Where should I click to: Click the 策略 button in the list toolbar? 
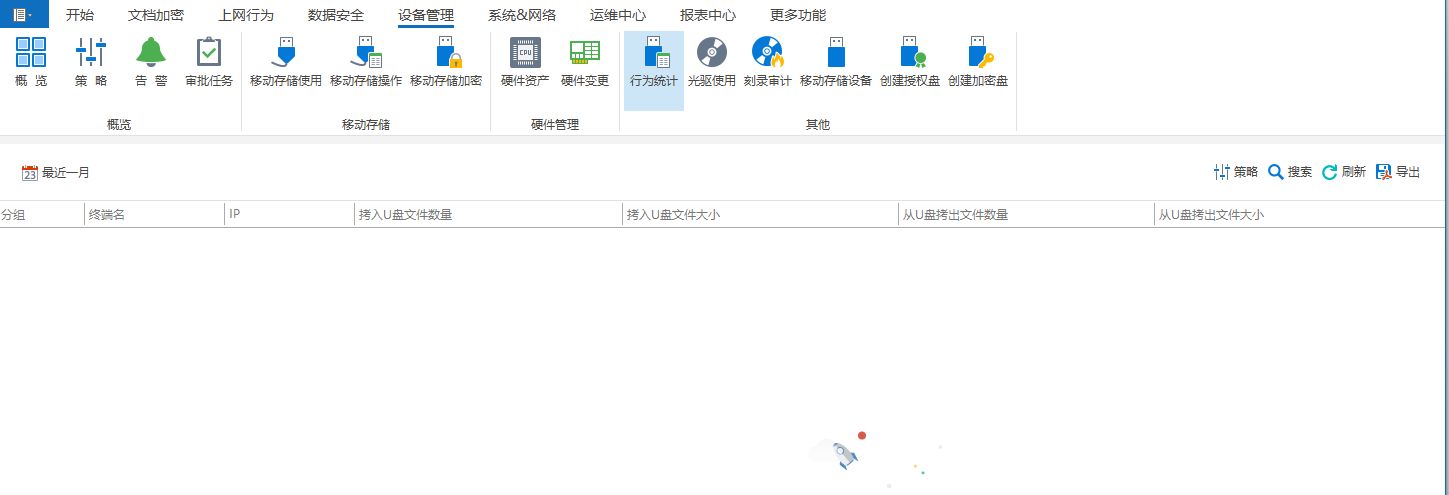coord(1236,172)
